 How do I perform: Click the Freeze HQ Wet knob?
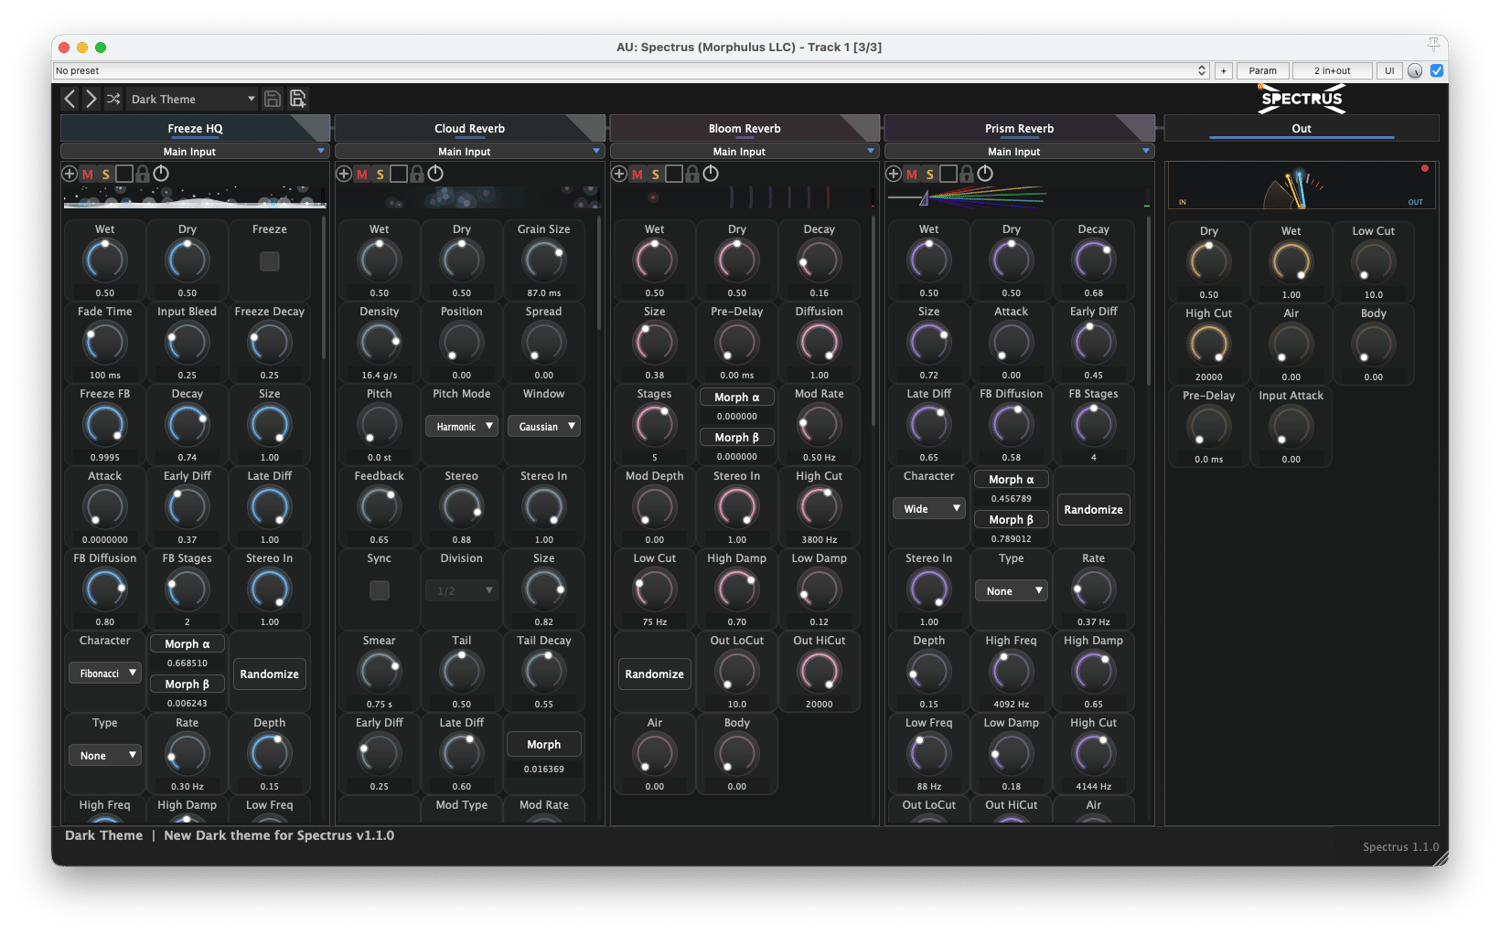click(x=105, y=261)
